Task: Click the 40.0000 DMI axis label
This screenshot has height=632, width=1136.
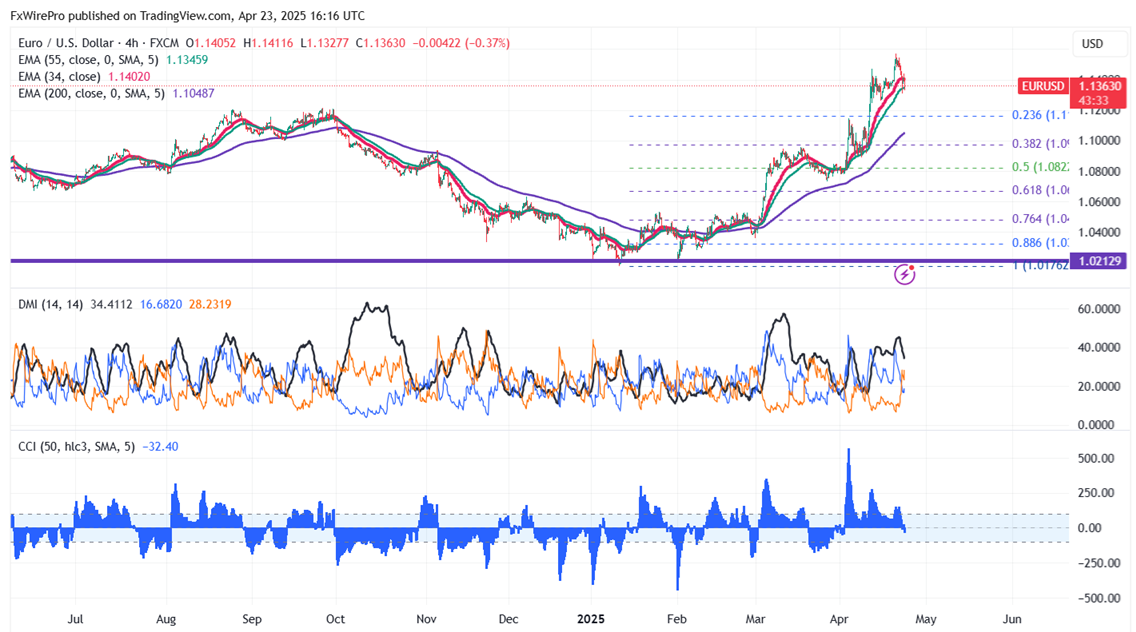Action: click(x=1099, y=348)
